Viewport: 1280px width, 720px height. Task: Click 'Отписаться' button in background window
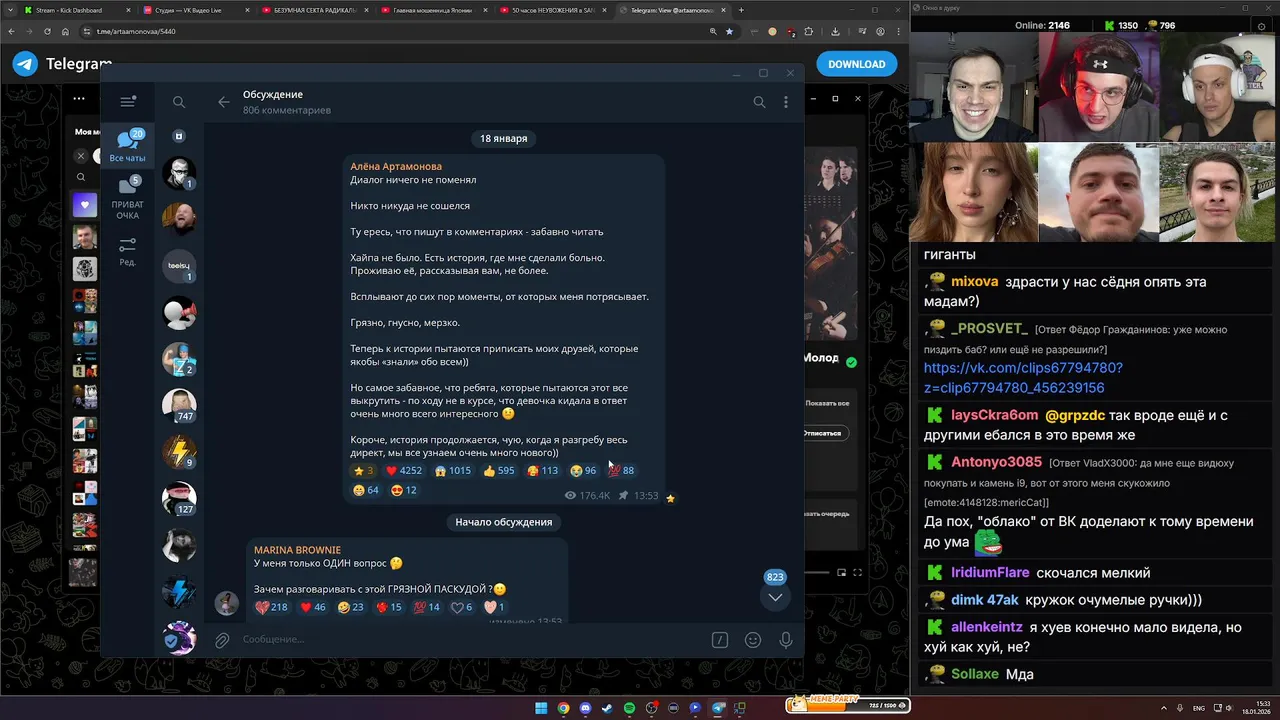point(825,433)
